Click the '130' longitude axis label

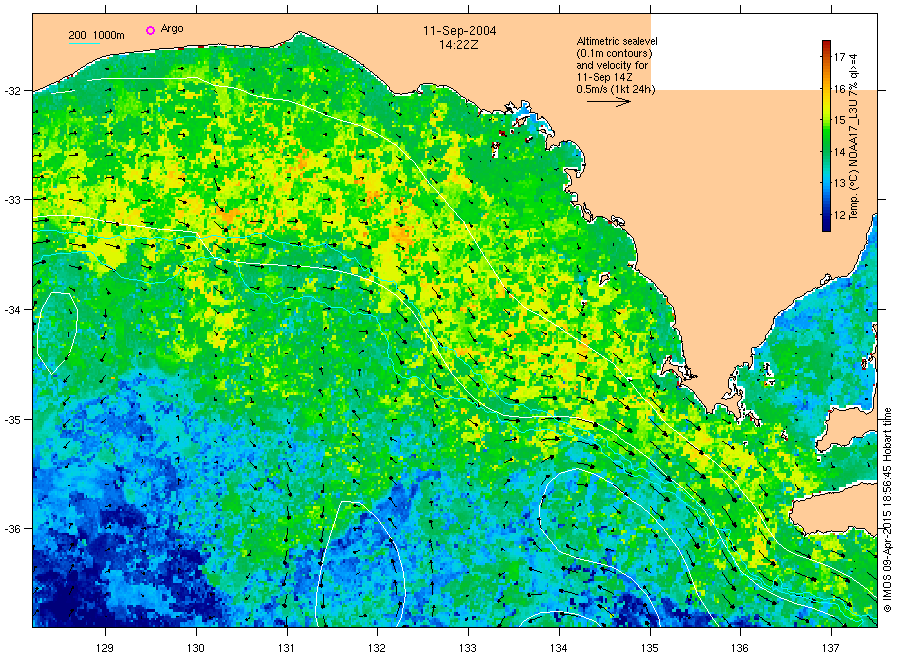point(196,649)
